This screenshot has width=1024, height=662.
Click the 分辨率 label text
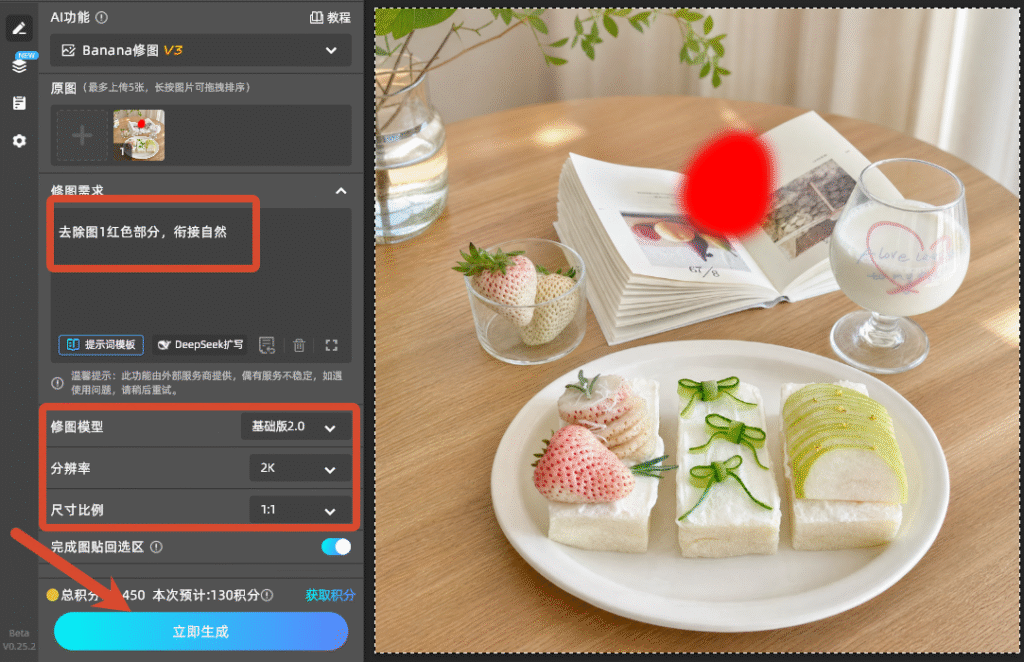[71, 468]
